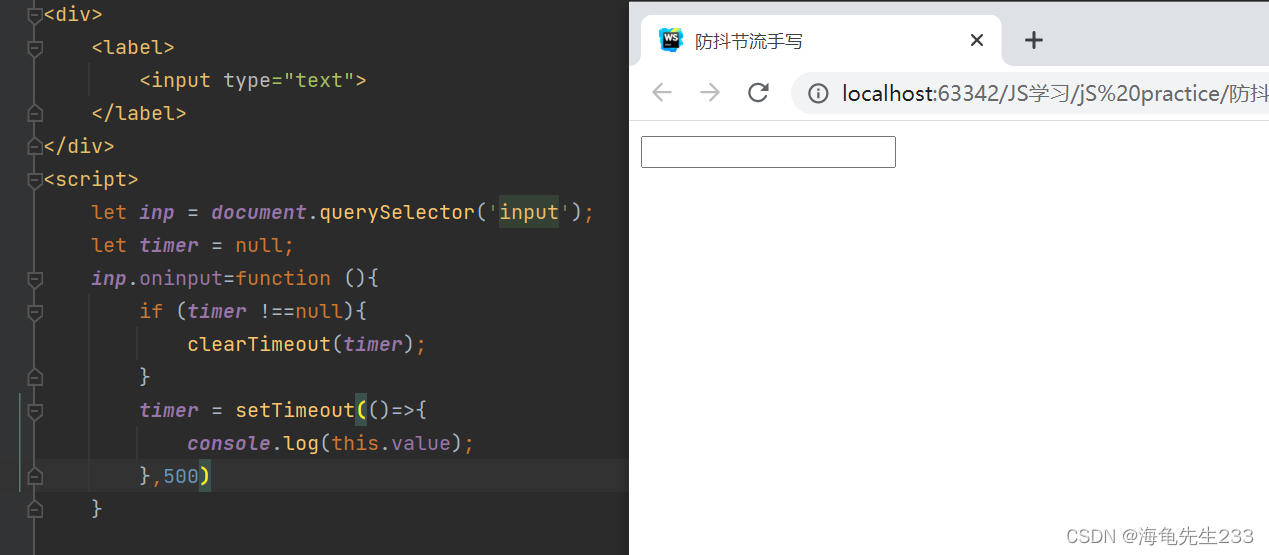The width and height of the screenshot is (1269, 555).
Task: Click the "text" attribute value in the input tag
Action: pyautogui.click(x=319, y=80)
